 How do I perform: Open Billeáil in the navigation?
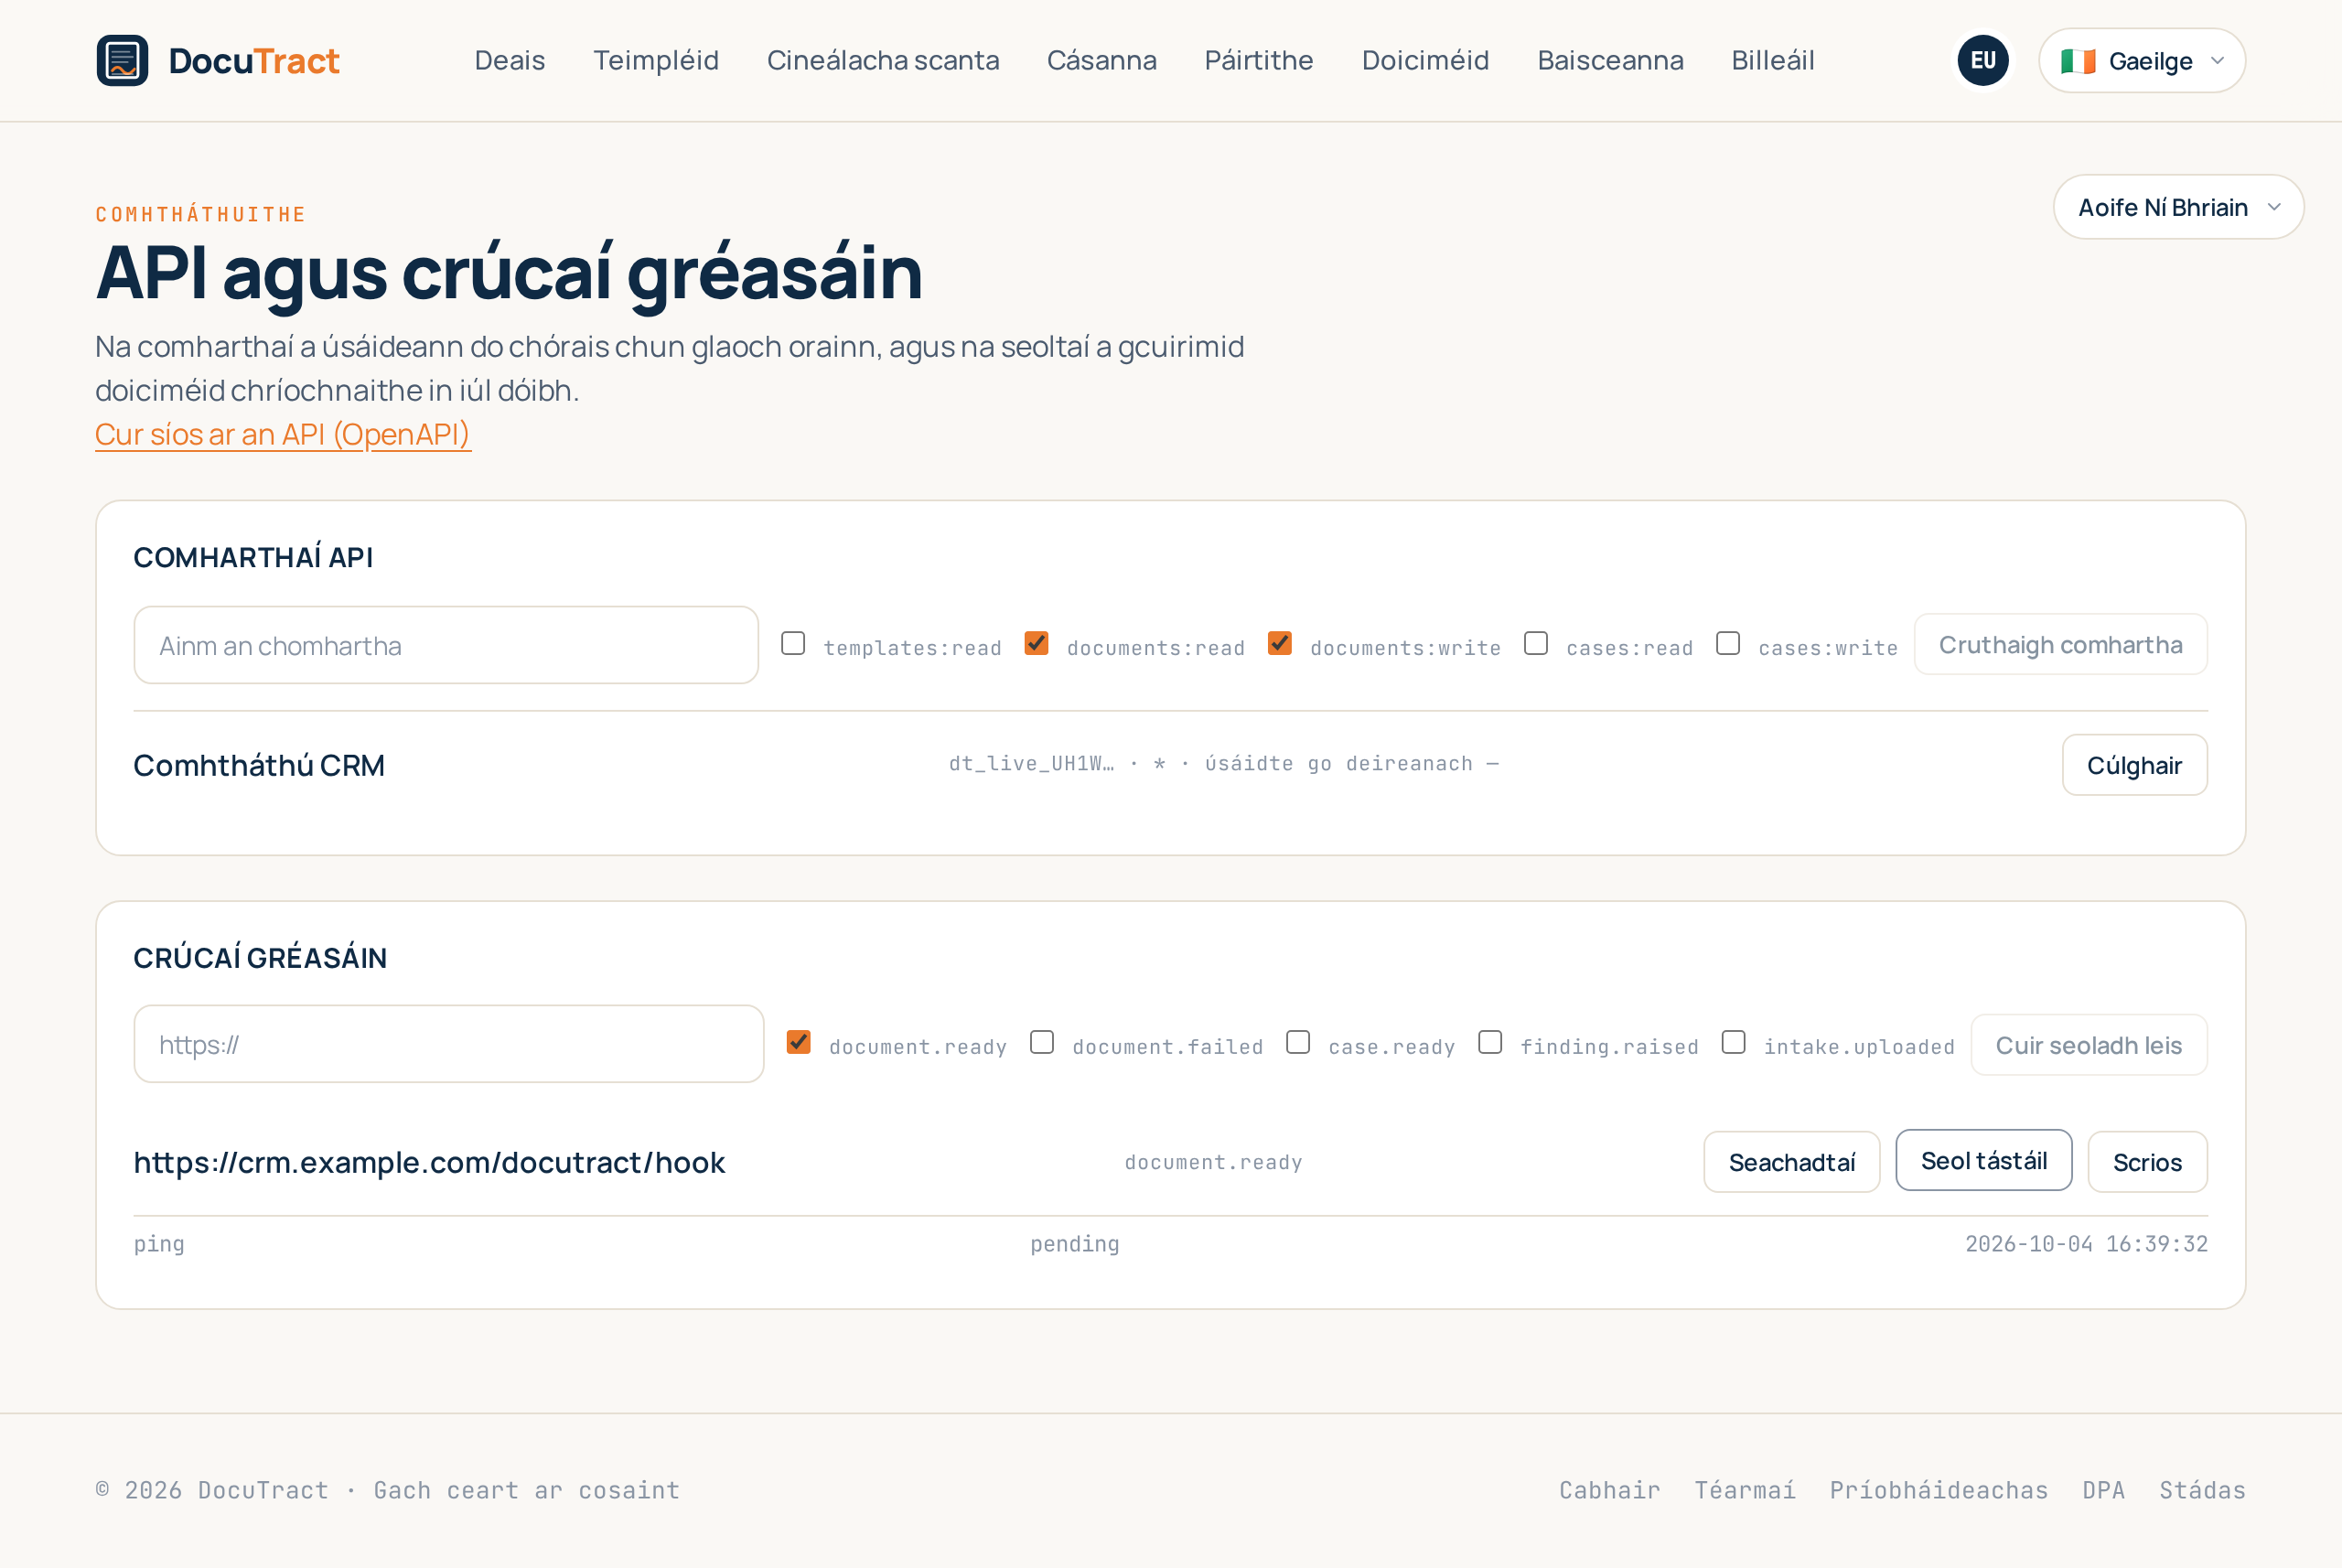pos(1773,60)
